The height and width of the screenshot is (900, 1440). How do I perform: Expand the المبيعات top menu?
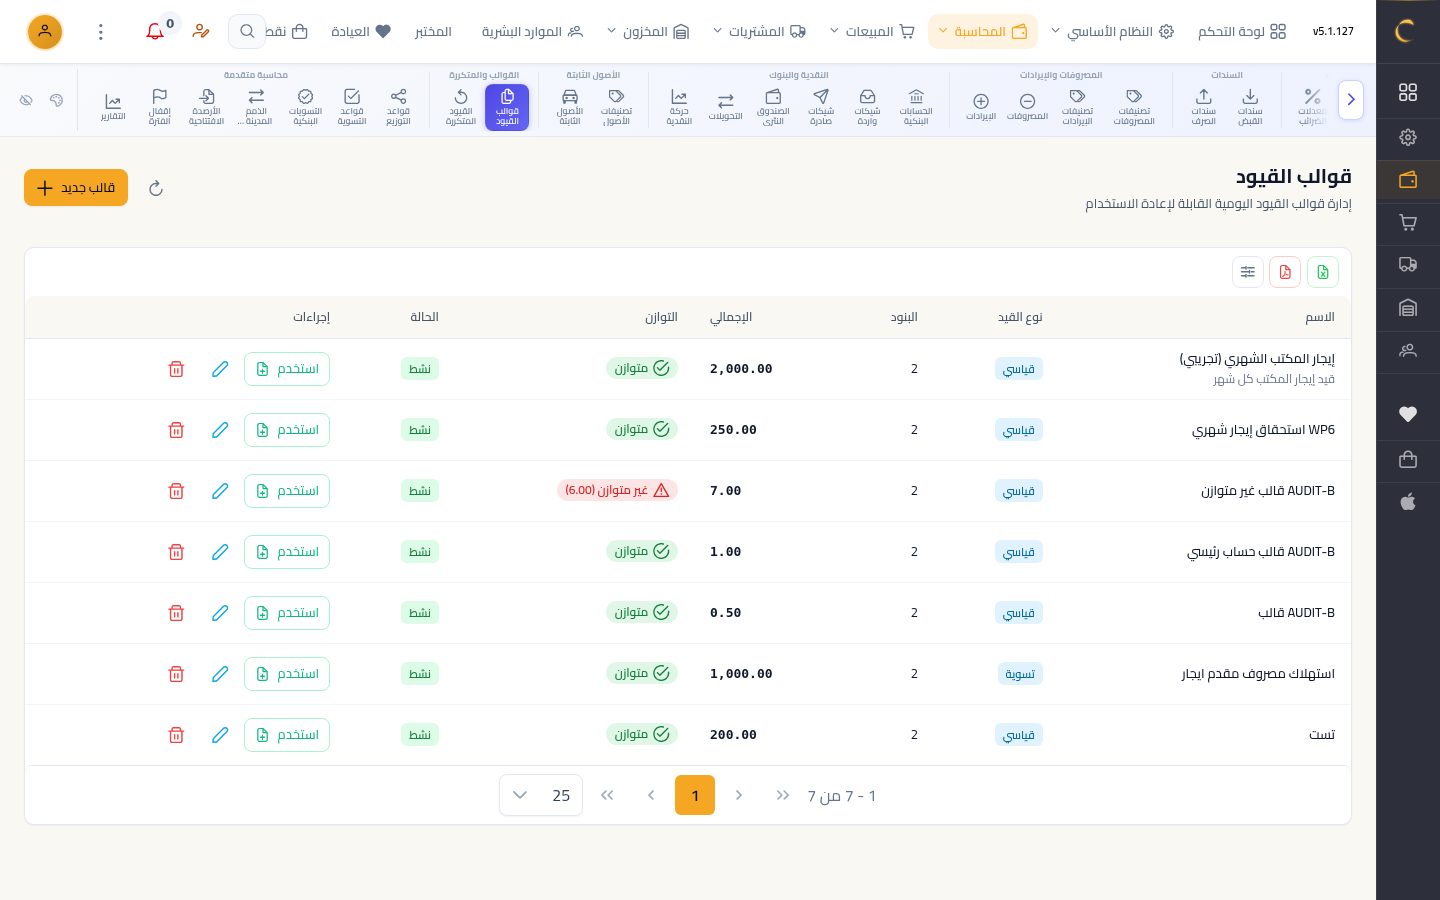point(872,32)
